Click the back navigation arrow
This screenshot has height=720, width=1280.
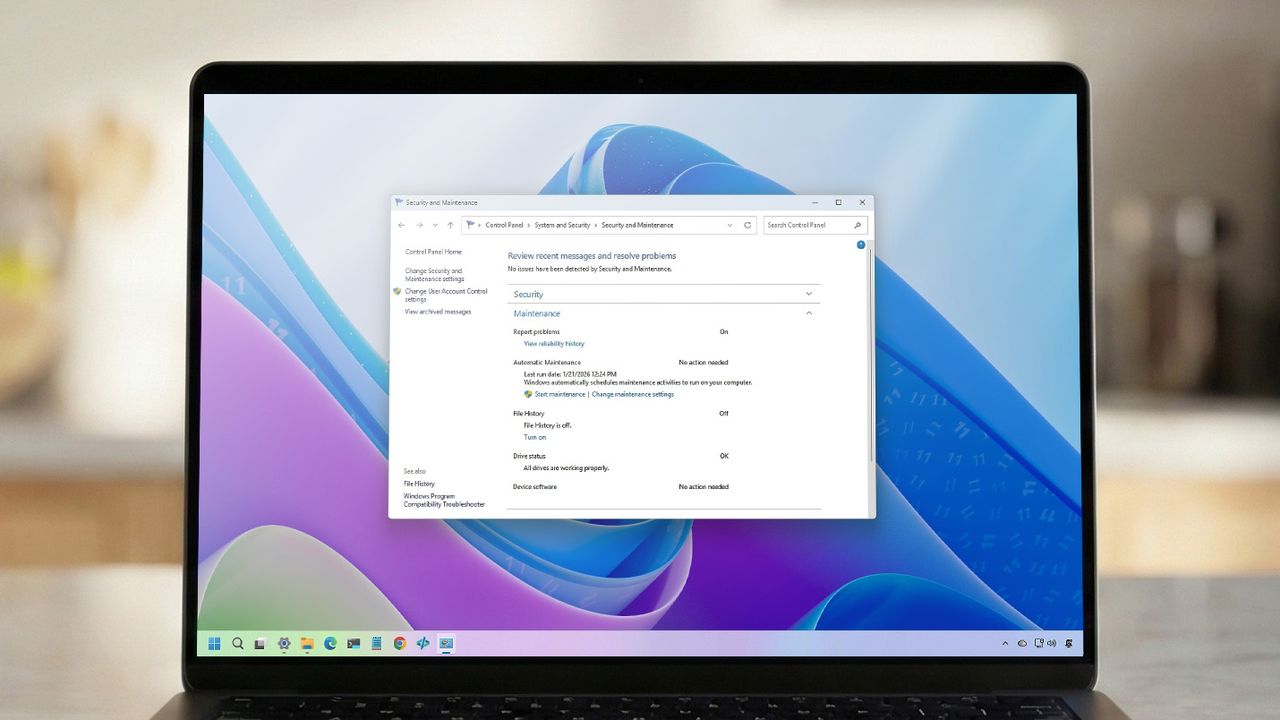coord(401,224)
